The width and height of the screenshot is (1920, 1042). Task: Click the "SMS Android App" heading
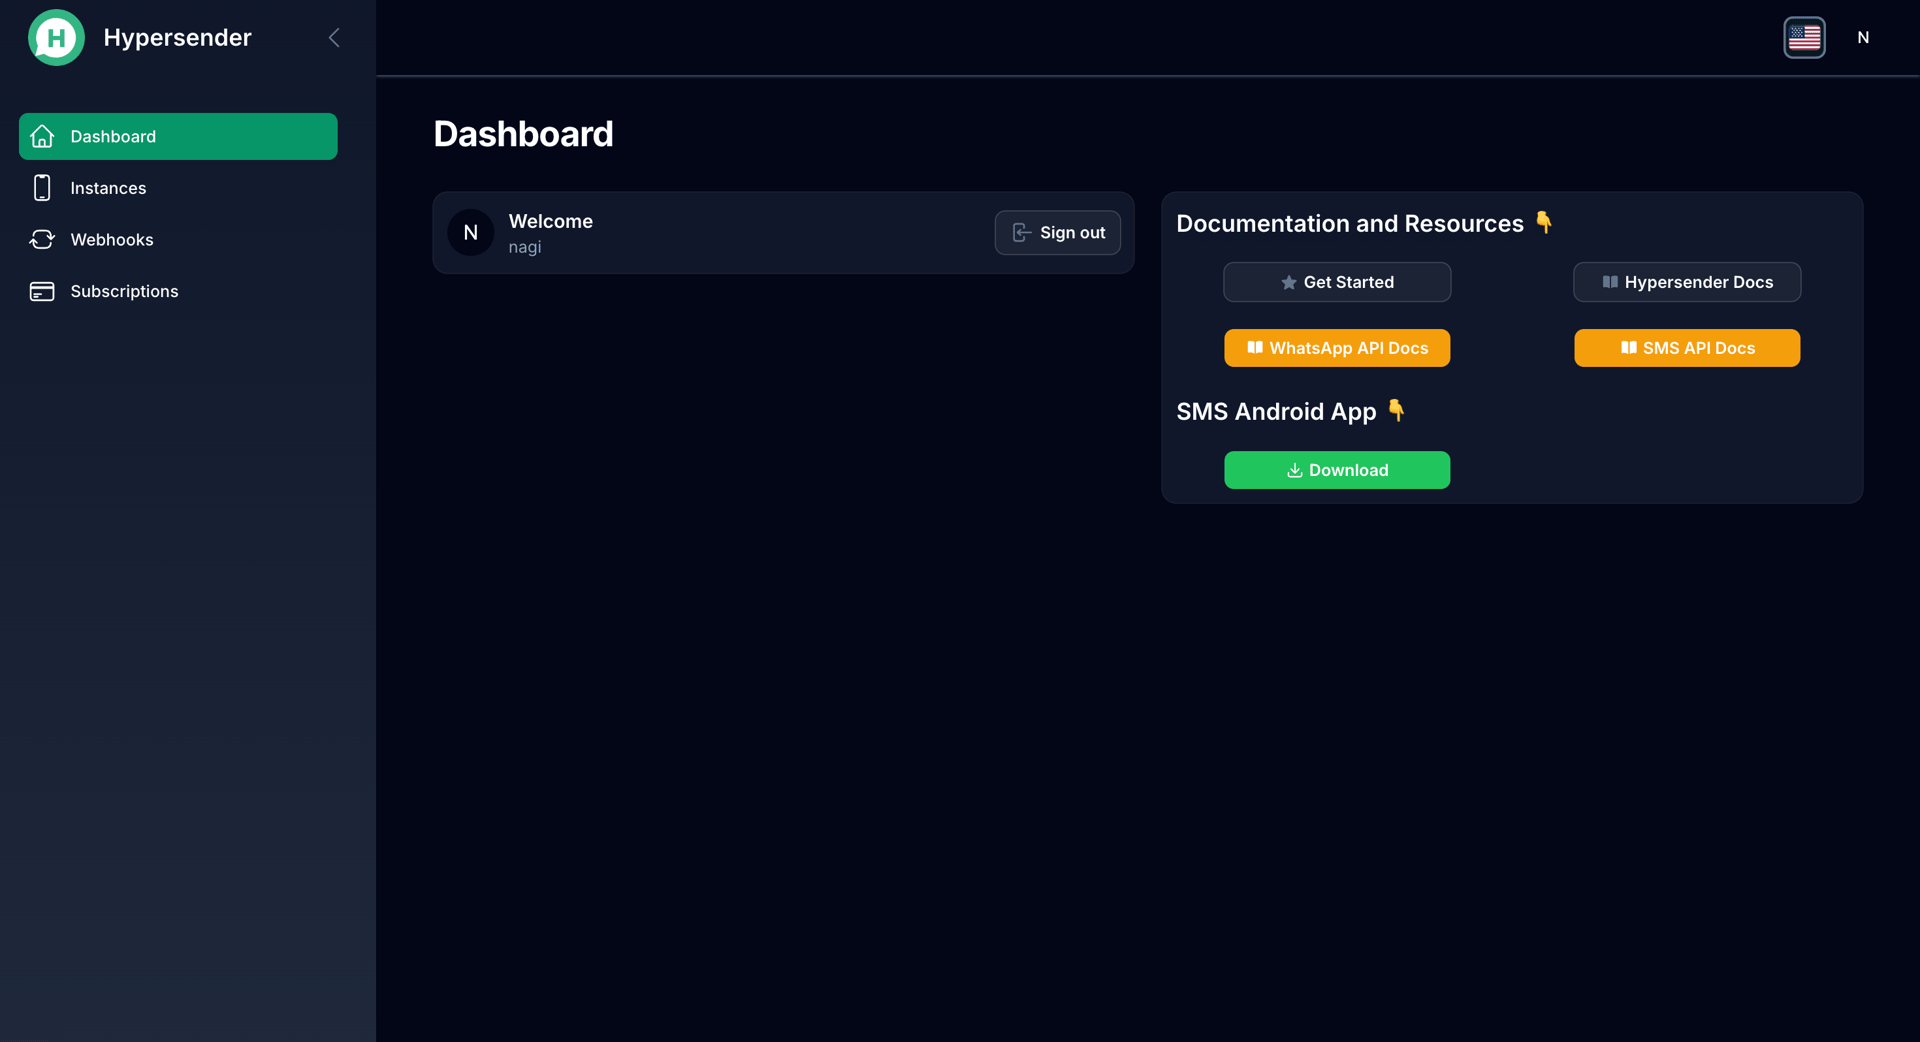1276,412
